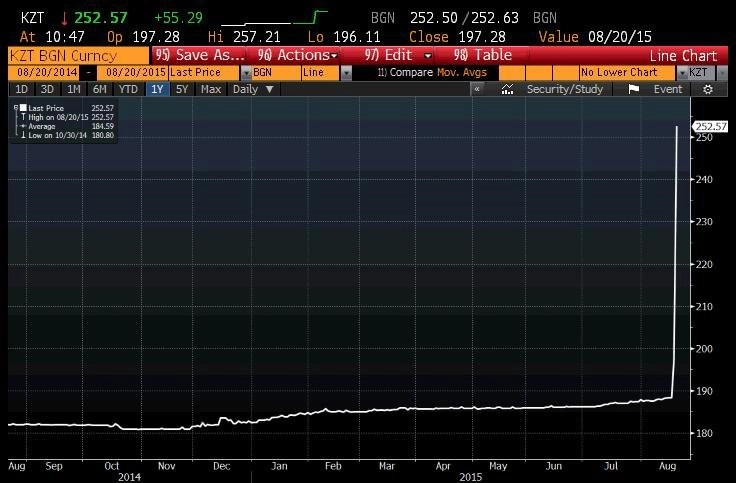Click the start date field 08/20/2014
This screenshot has width=736, height=483.
point(47,73)
